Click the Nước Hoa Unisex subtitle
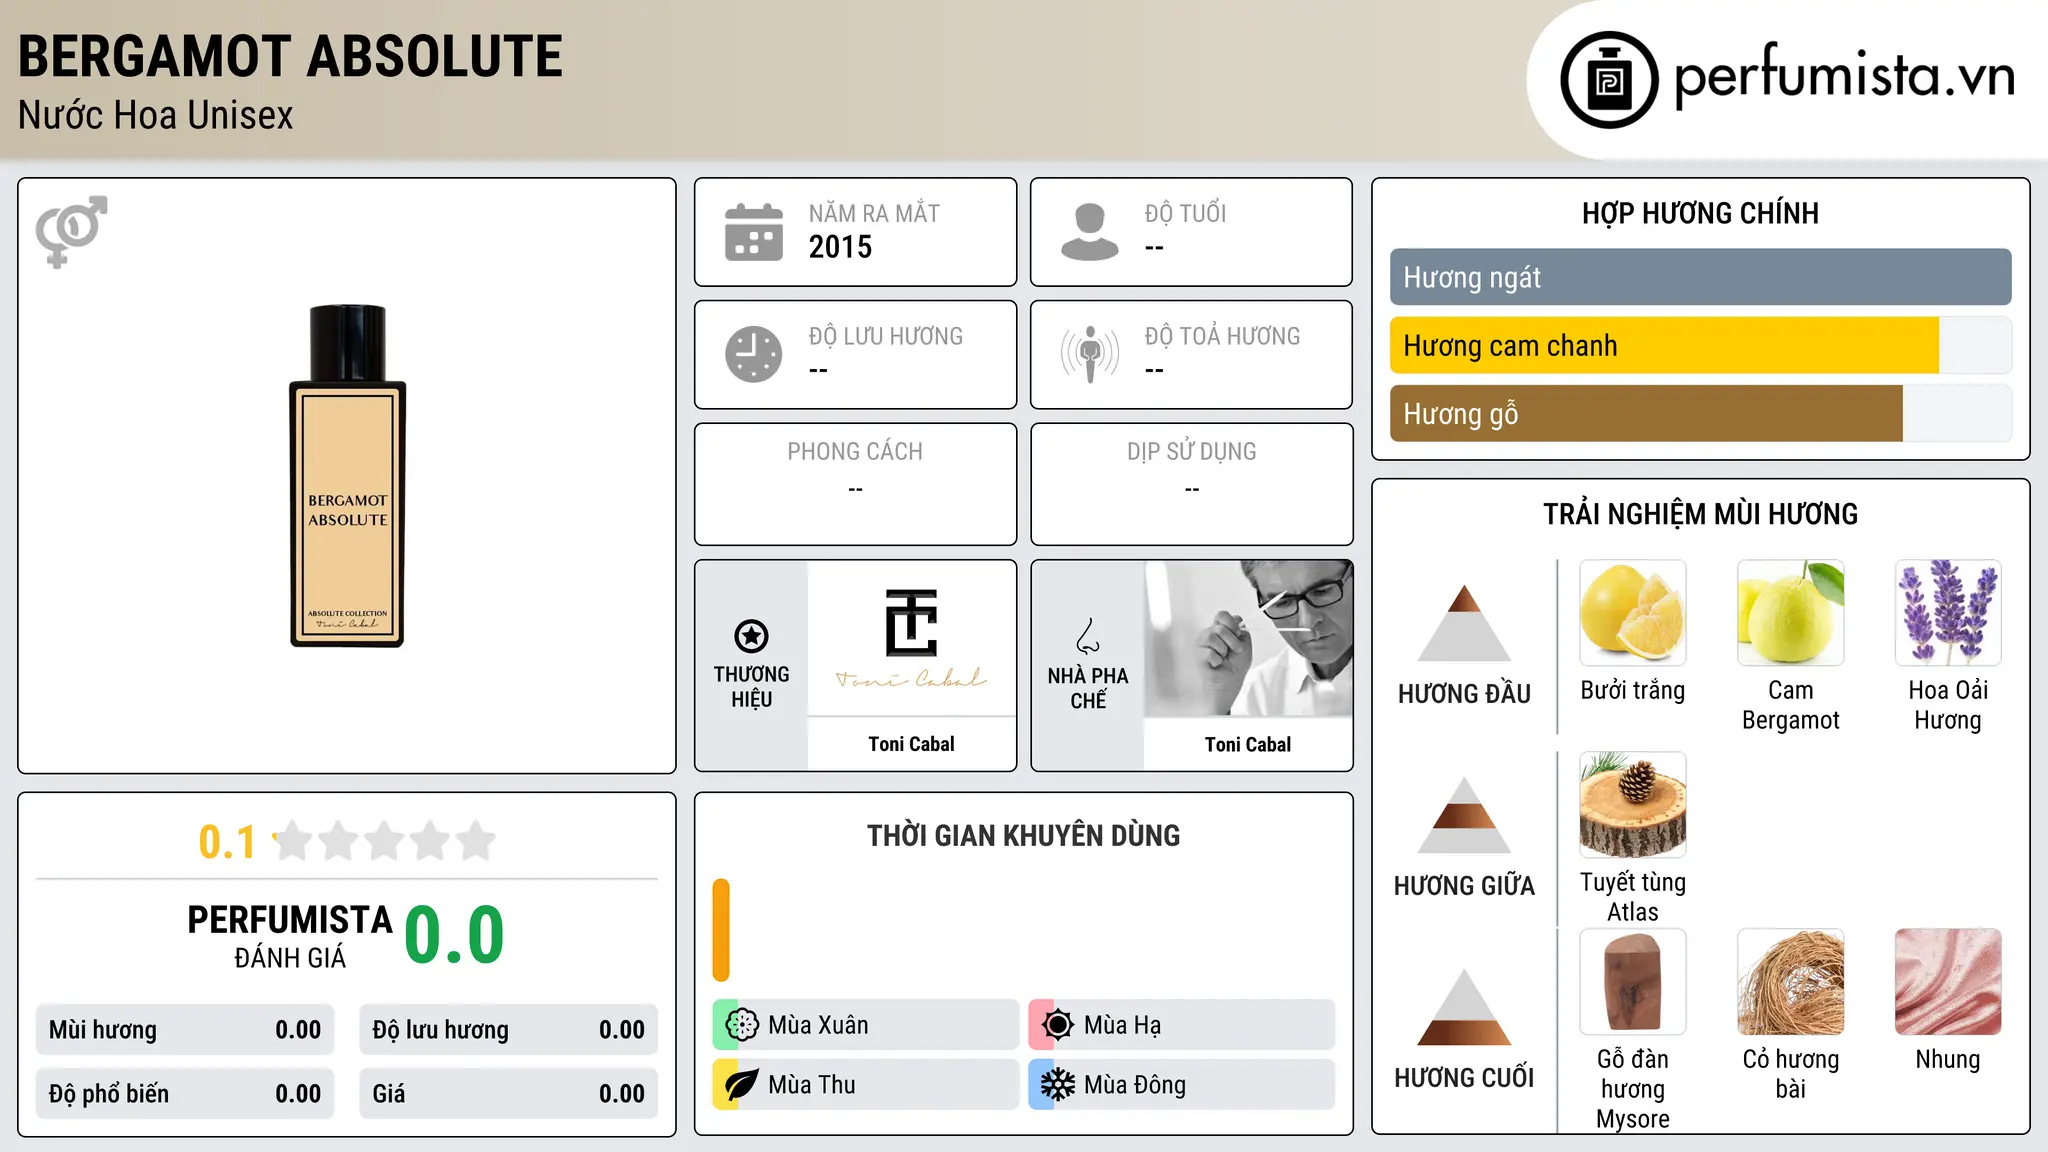The width and height of the screenshot is (2048, 1152). point(155,115)
